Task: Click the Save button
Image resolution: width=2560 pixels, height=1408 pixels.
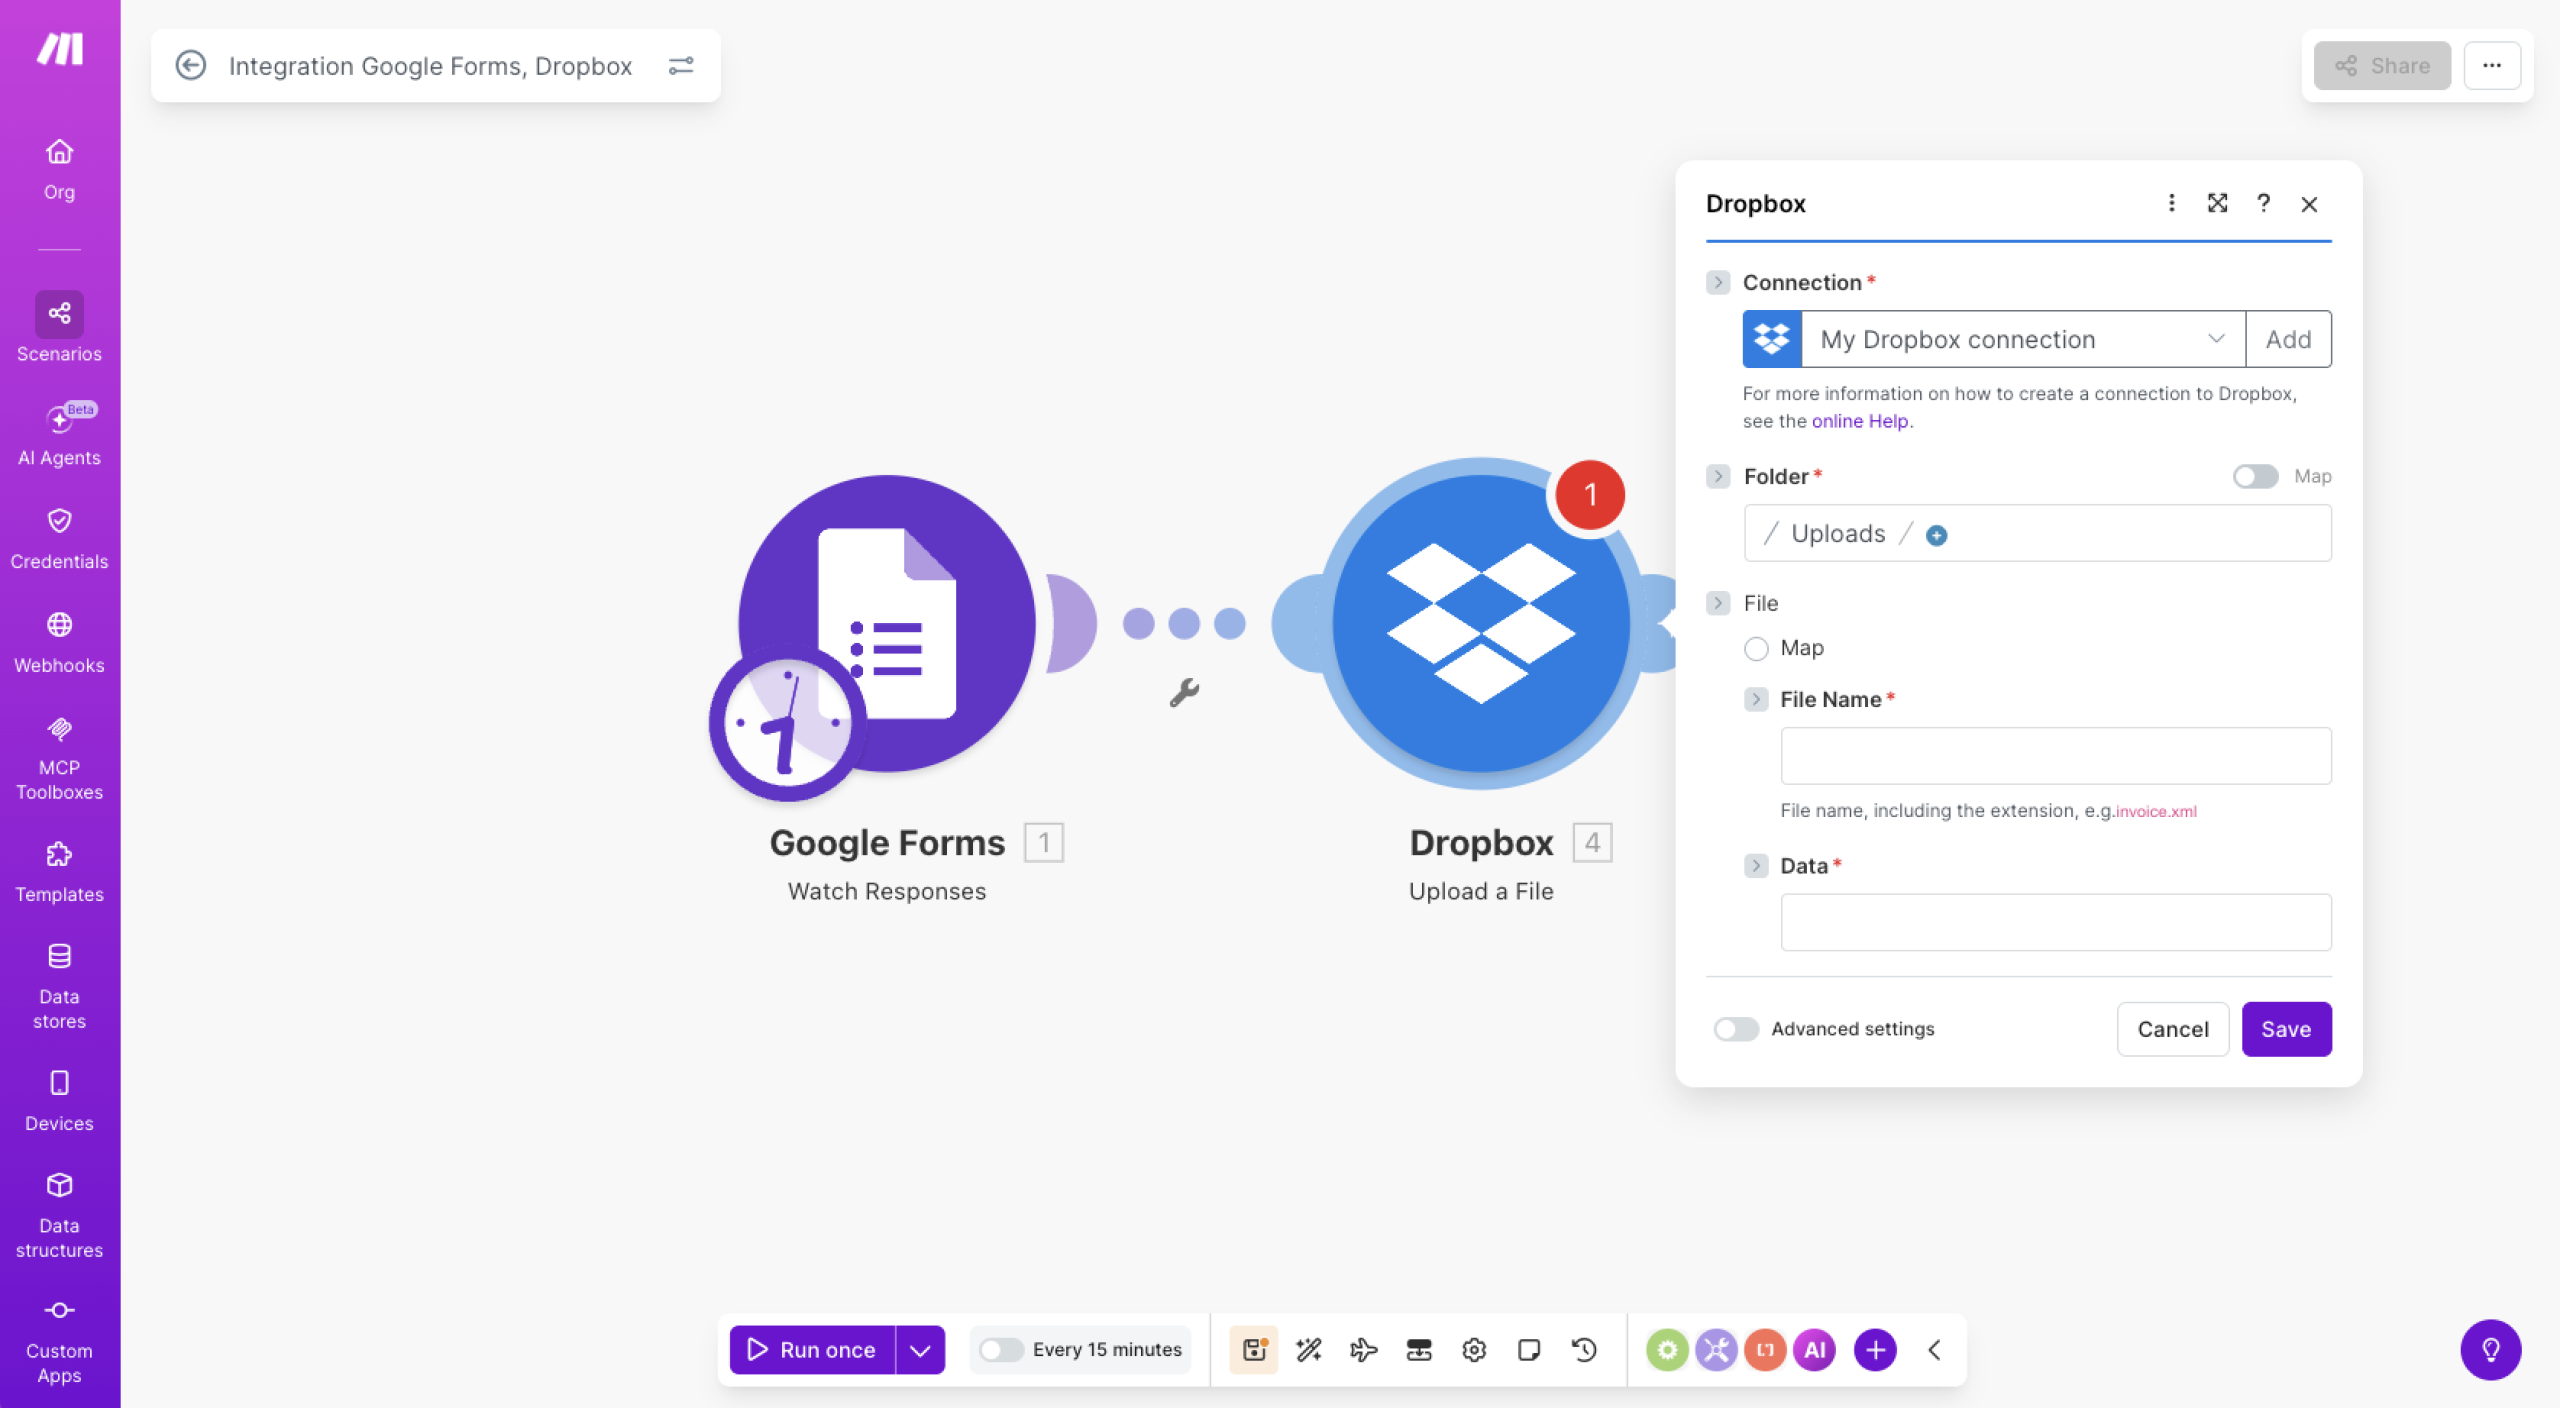Action: 2285,1029
